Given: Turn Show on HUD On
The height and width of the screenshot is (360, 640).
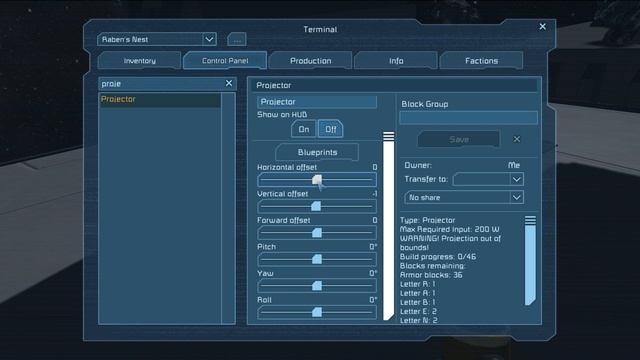Looking at the screenshot, I should (x=303, y=129).
